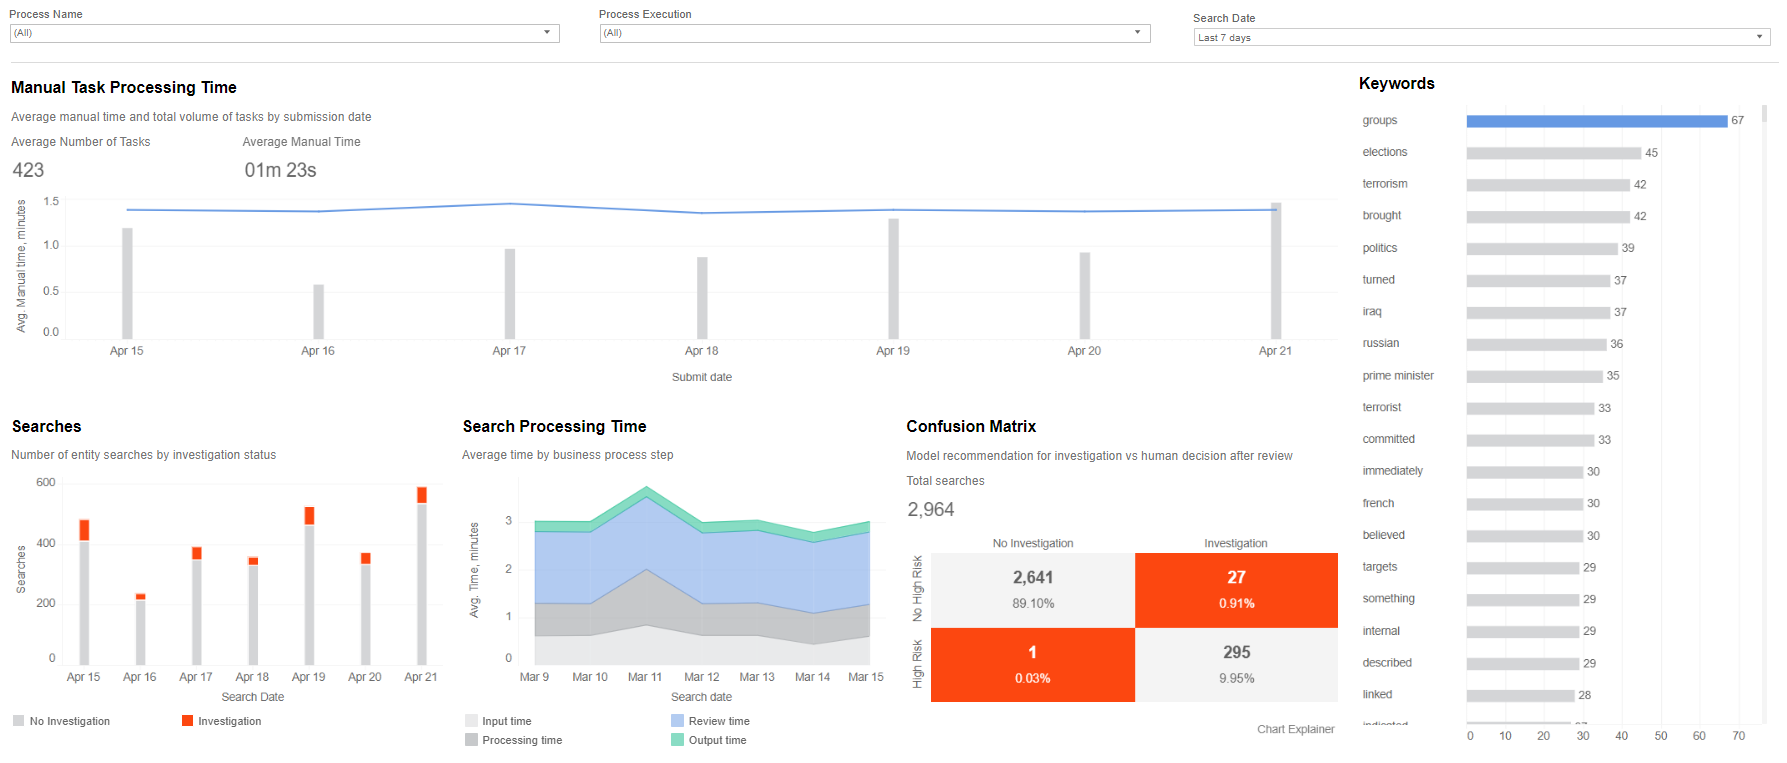Image resolution: width=1787 pixels, height=763 pixels.
Task: Click the Chart Explainer link
Action: pos(1295,729)
